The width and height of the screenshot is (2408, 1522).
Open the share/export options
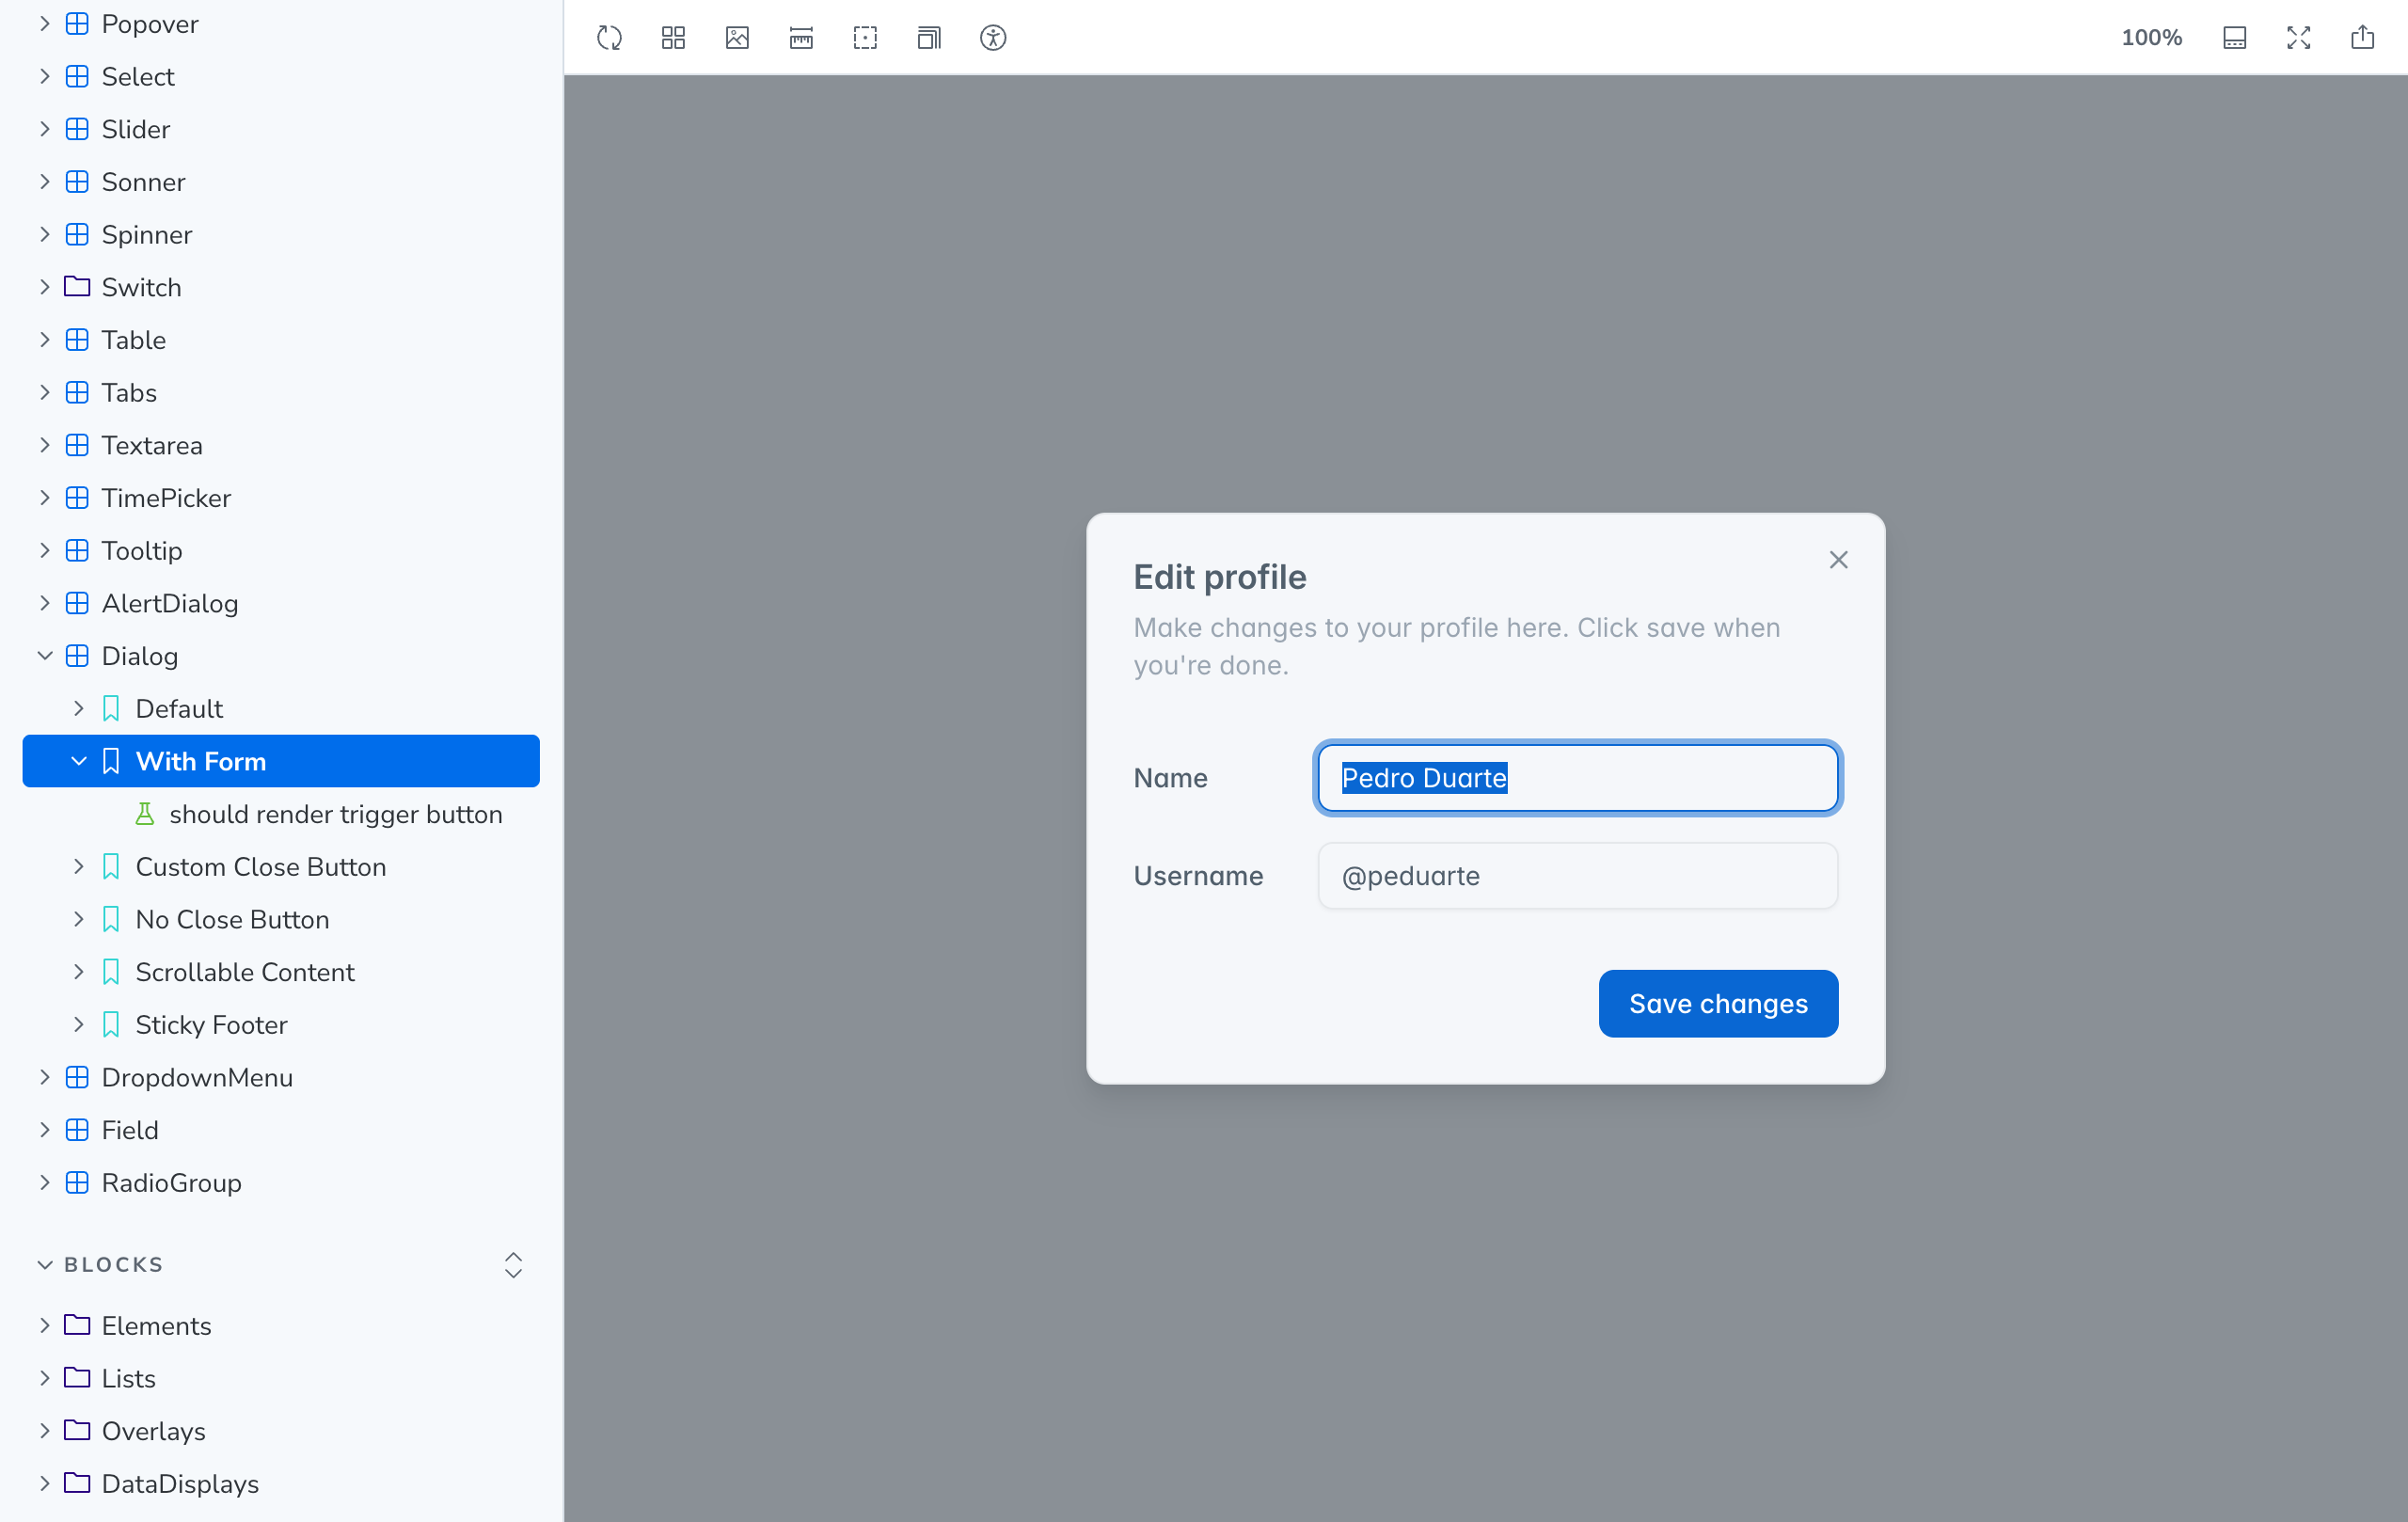[x=2363, y=37]
